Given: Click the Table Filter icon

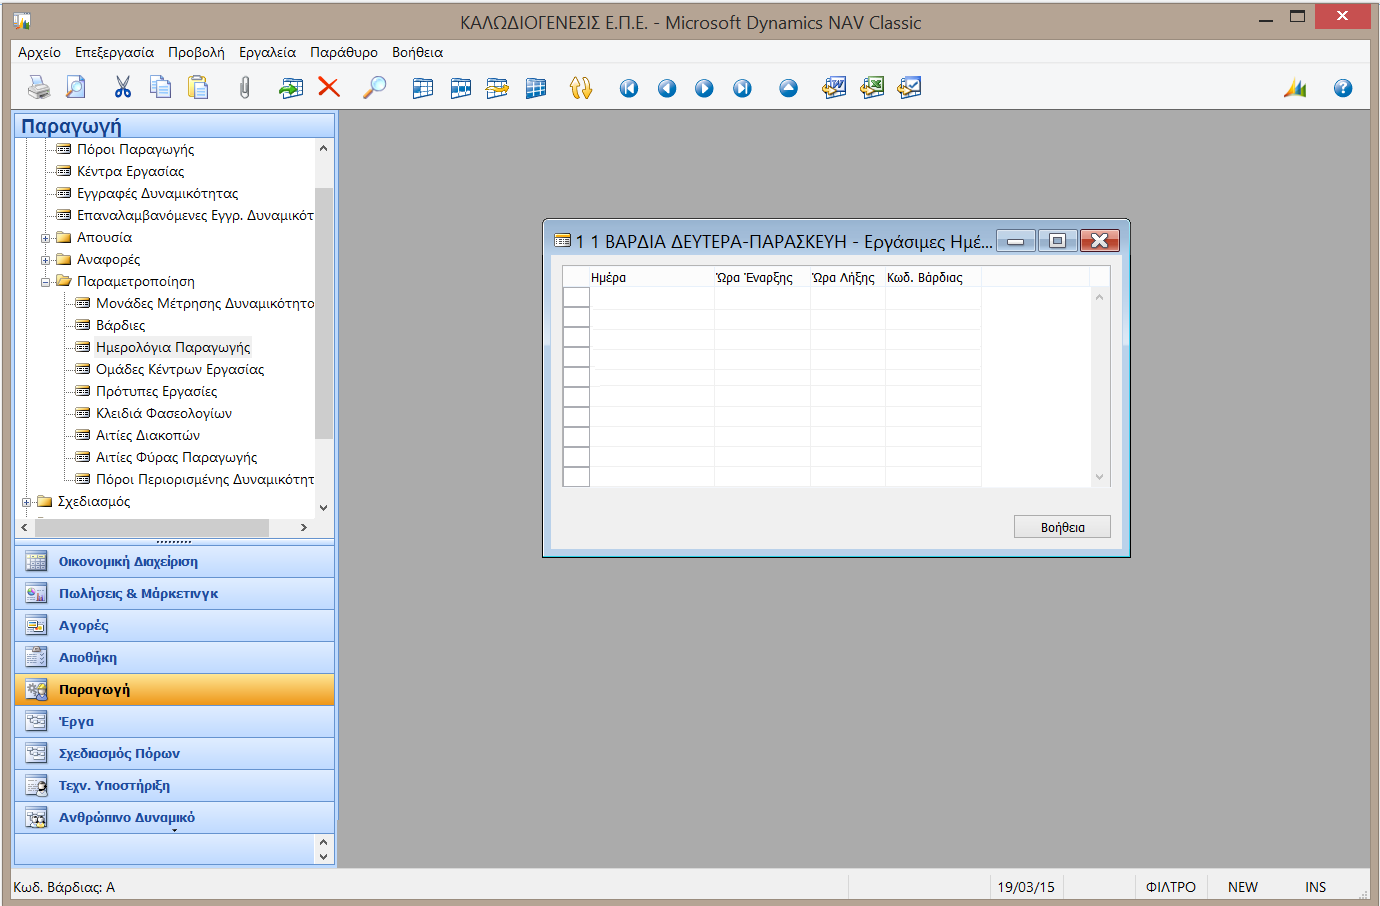Looking at the screenshot, I should click(461, 88).
